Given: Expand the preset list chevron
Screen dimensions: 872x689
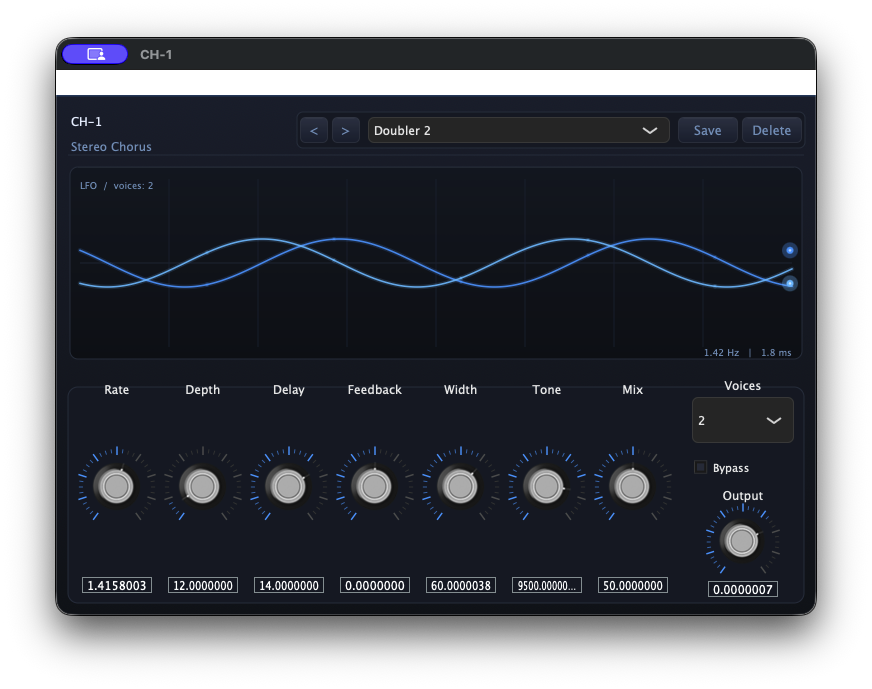Looking at the screenshot, I should pos(649,130).
